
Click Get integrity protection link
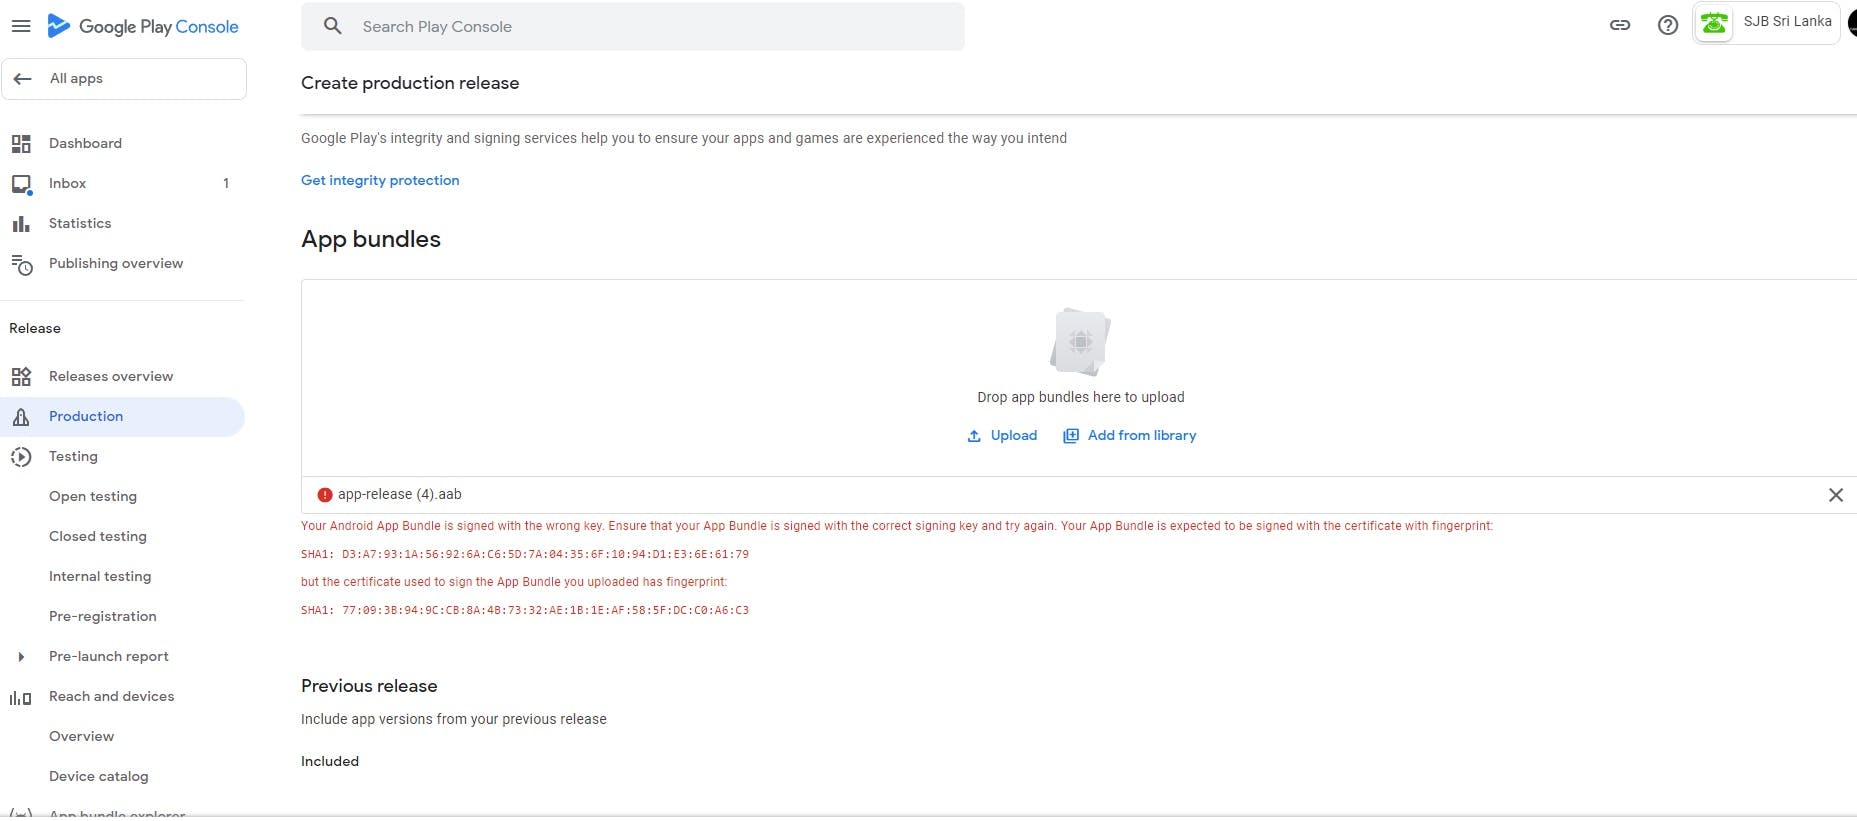[380, 181]
